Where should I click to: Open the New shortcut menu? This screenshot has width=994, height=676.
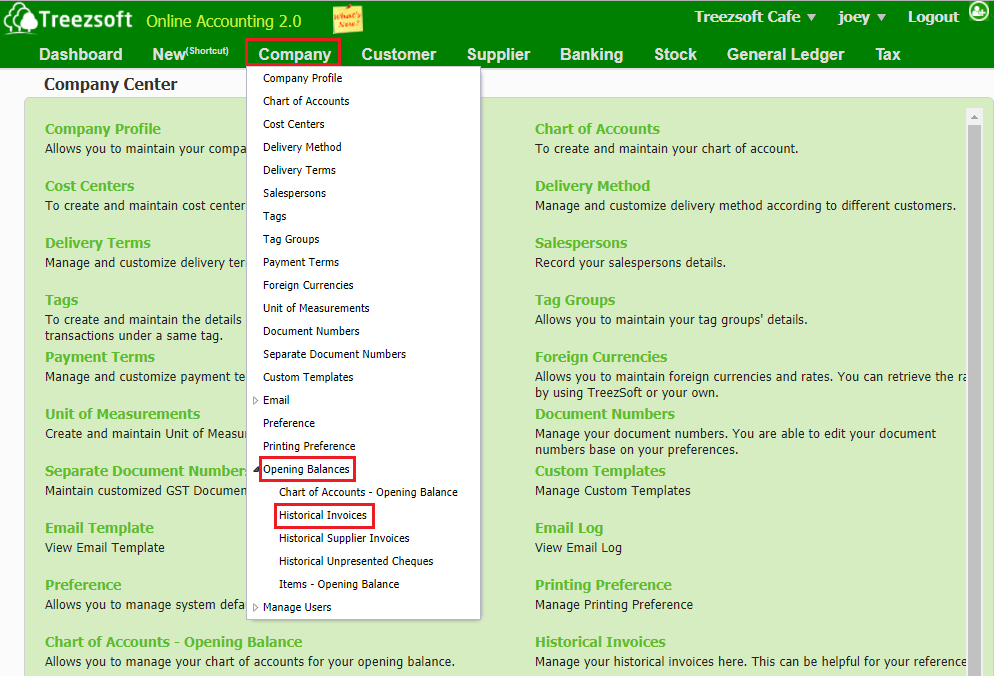point(190,54)
